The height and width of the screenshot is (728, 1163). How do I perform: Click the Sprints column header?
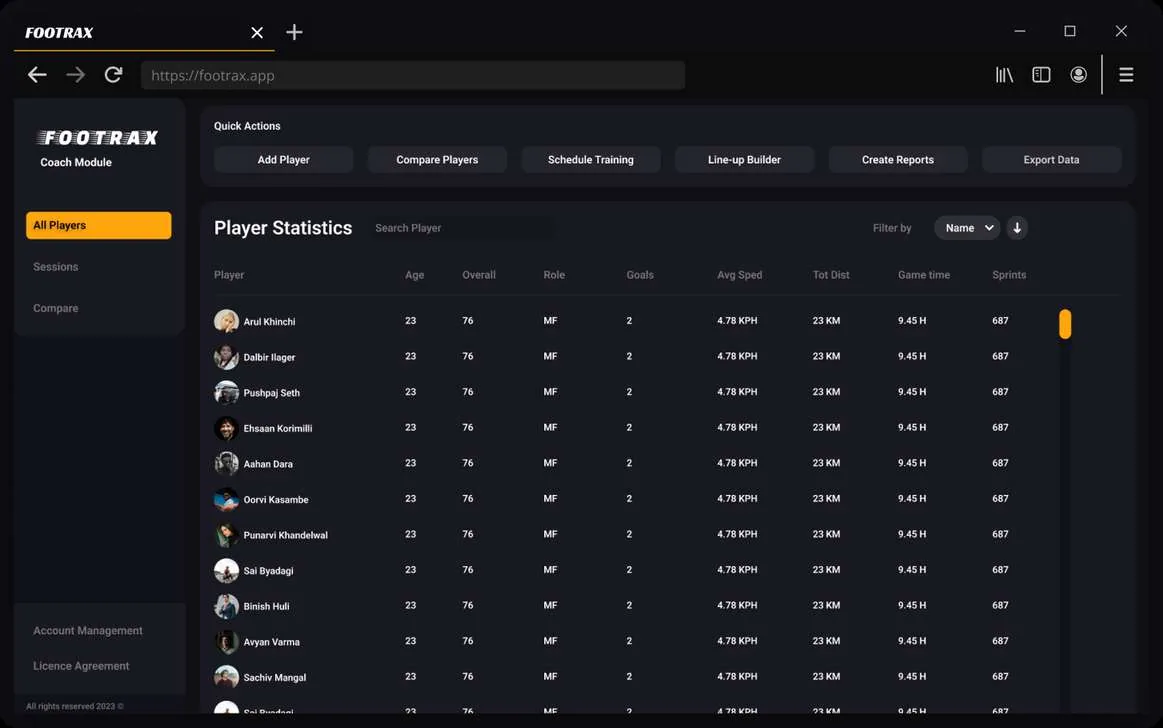1009,275
